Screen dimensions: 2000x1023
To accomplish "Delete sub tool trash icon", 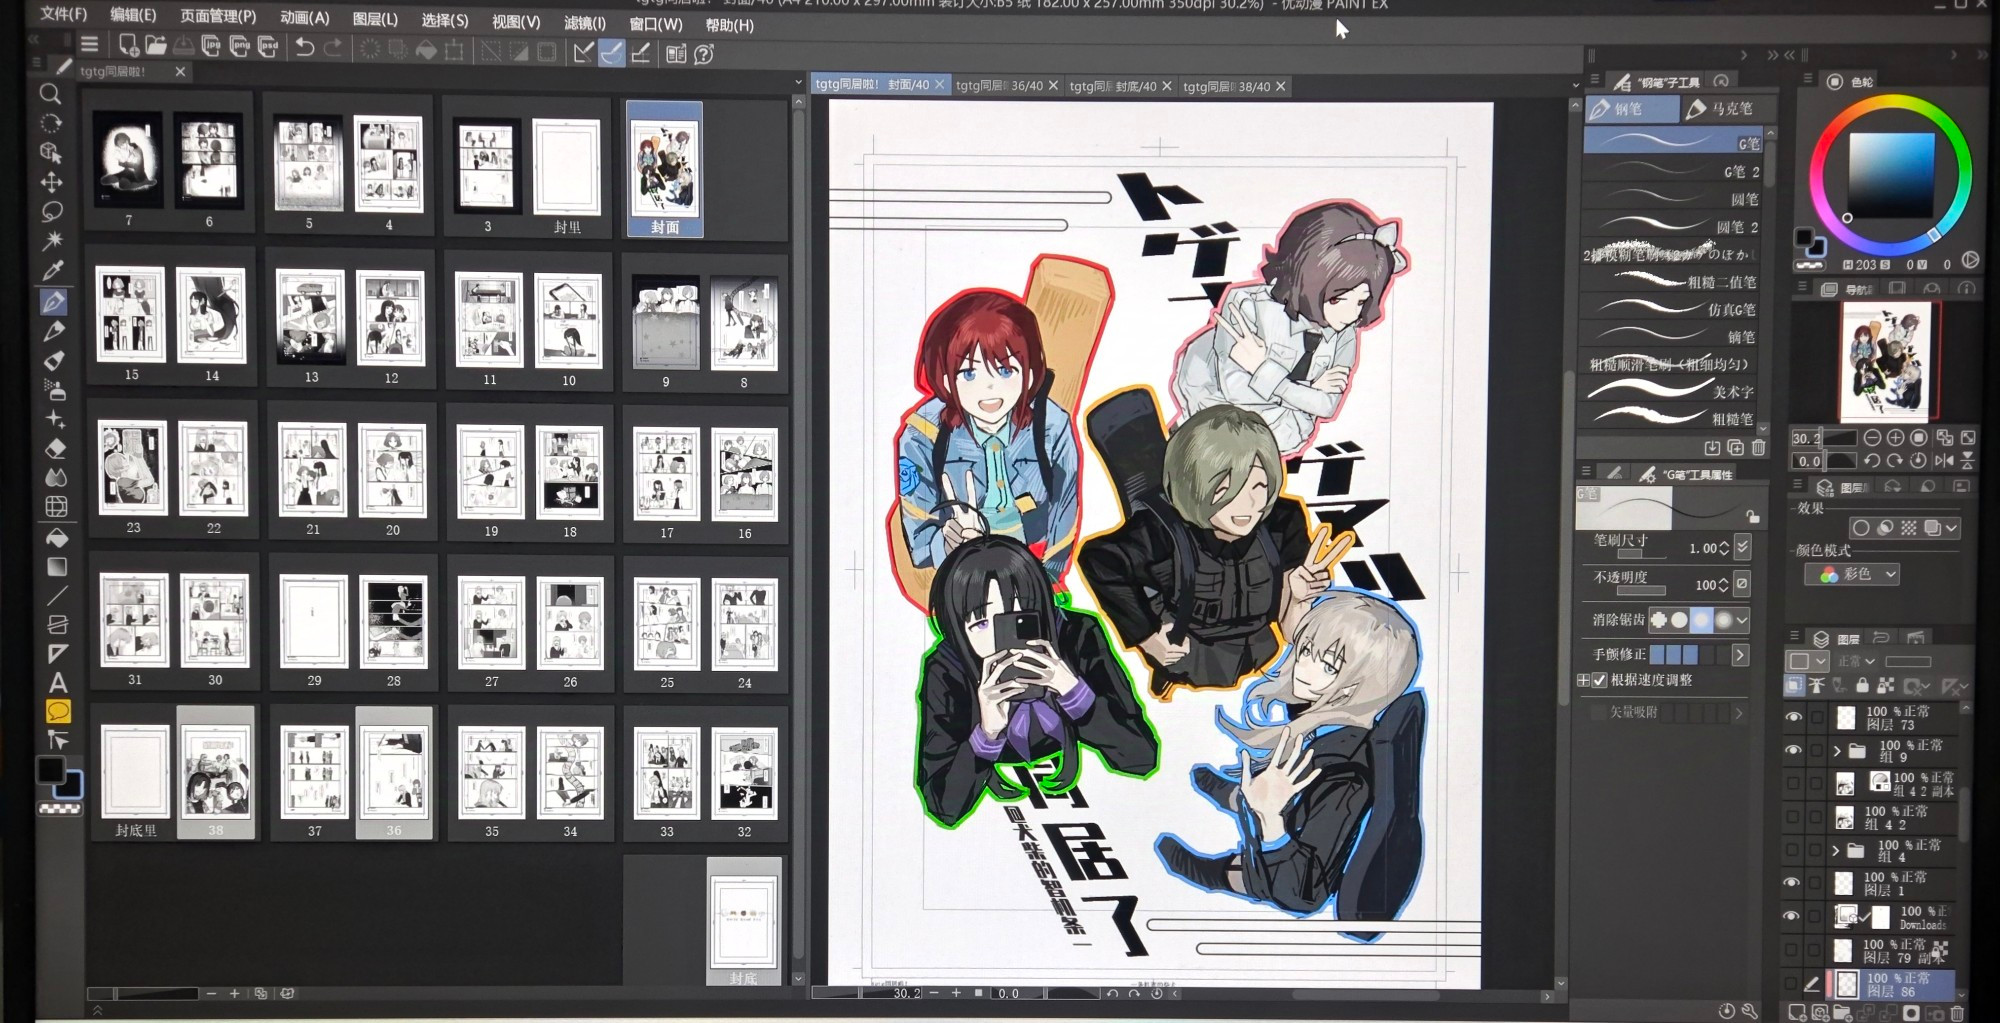I will pos(1758,448).
